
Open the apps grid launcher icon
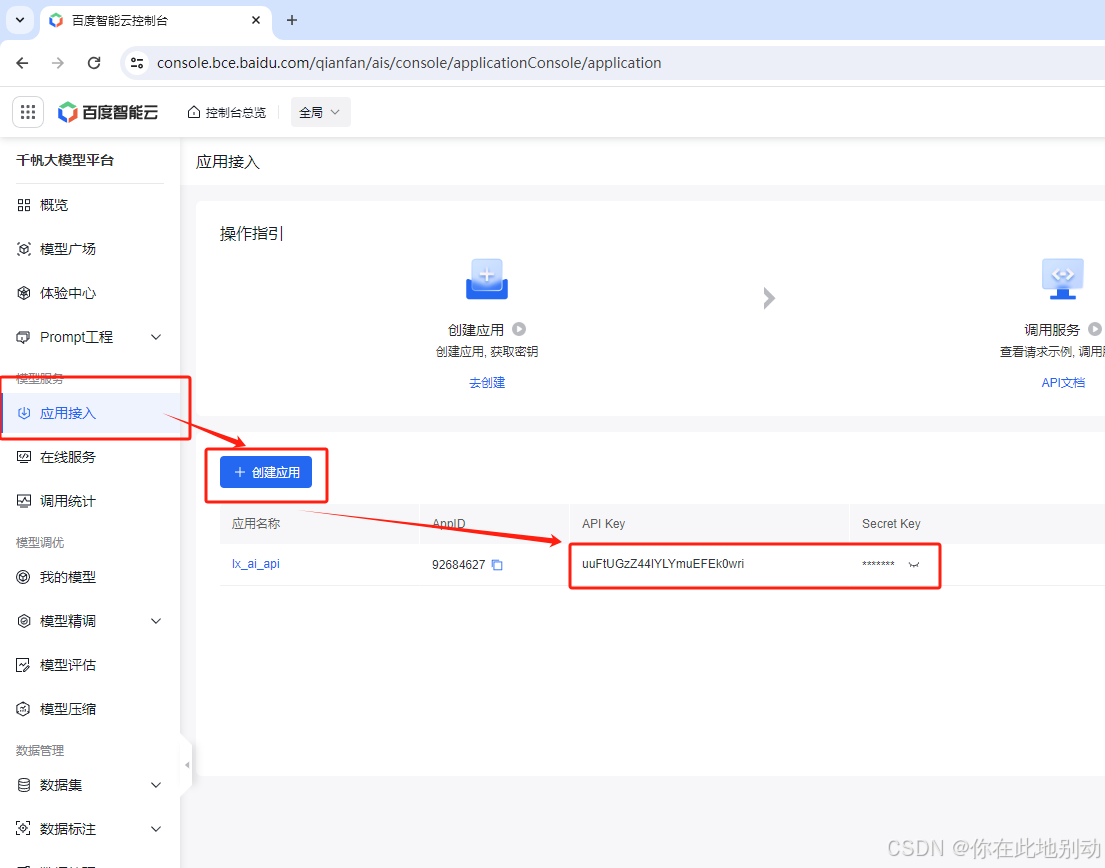[28, 112]
